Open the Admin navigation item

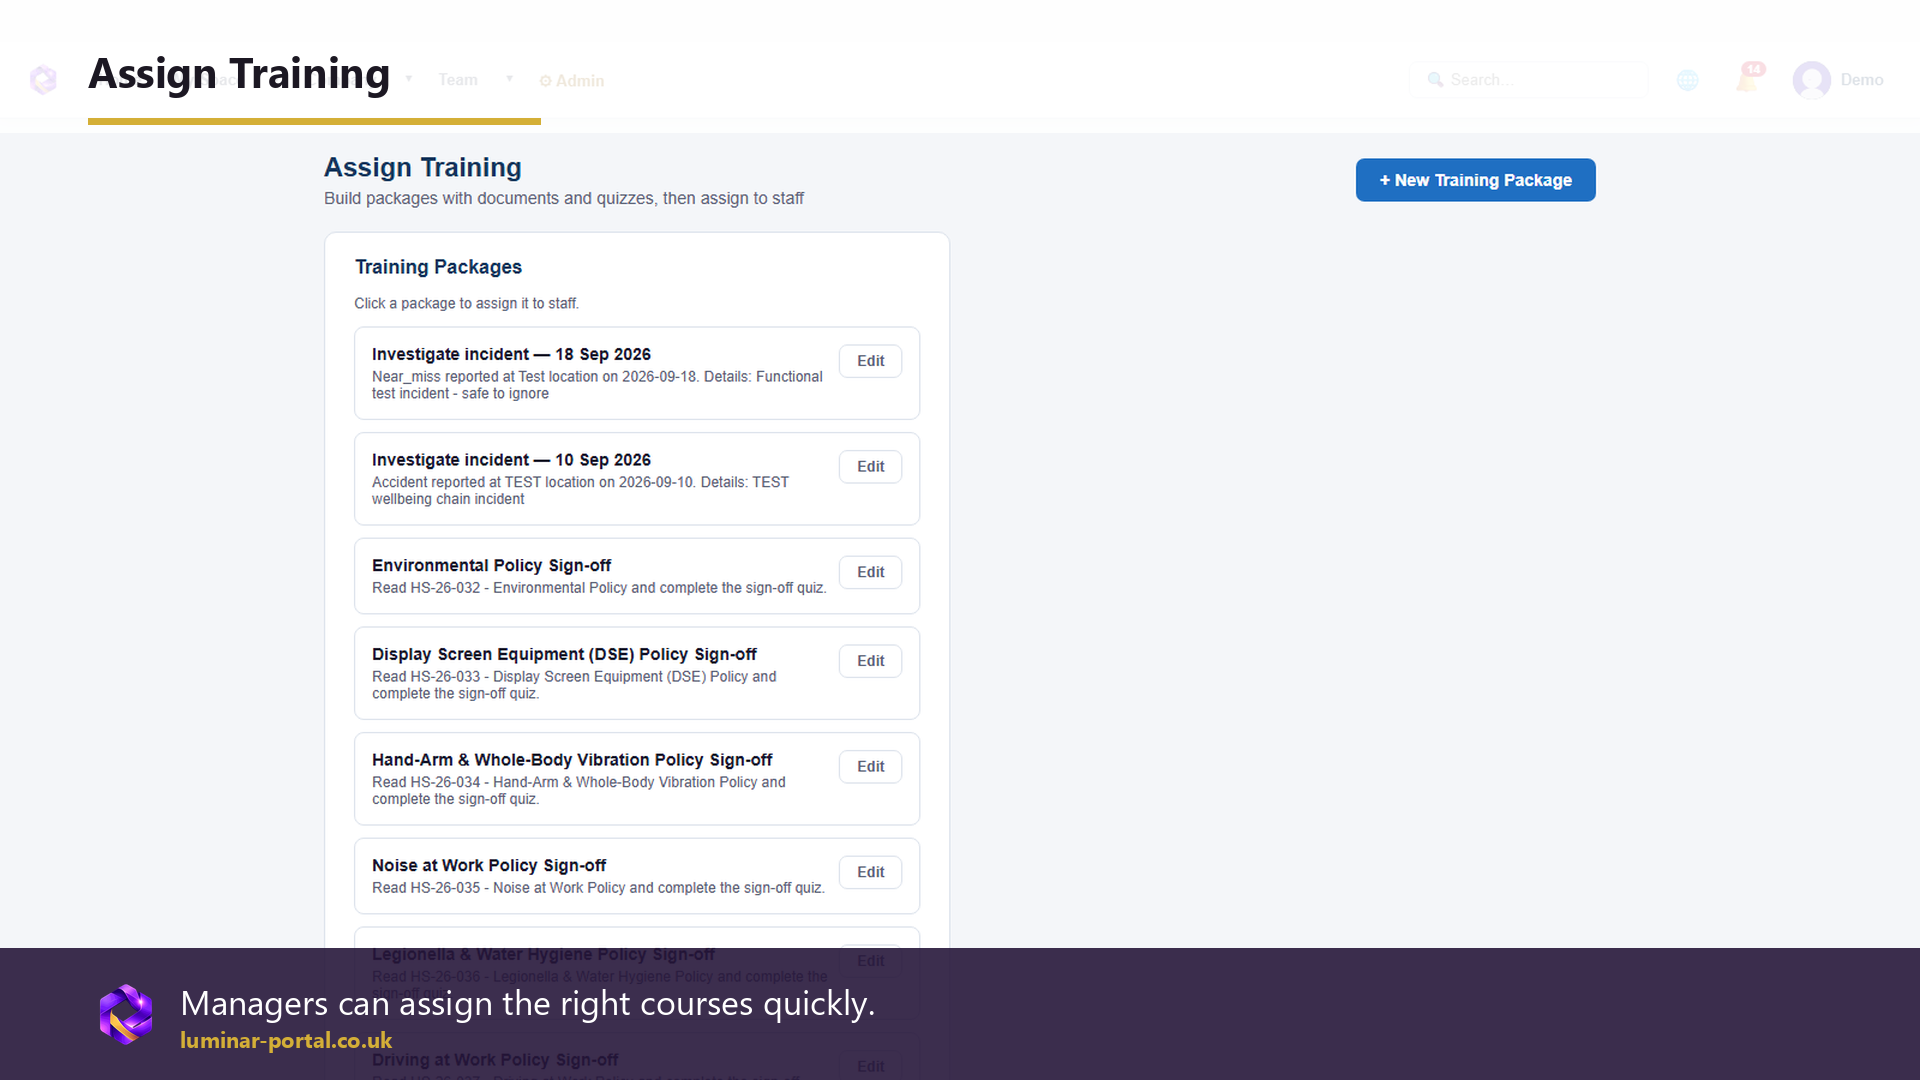572,81
